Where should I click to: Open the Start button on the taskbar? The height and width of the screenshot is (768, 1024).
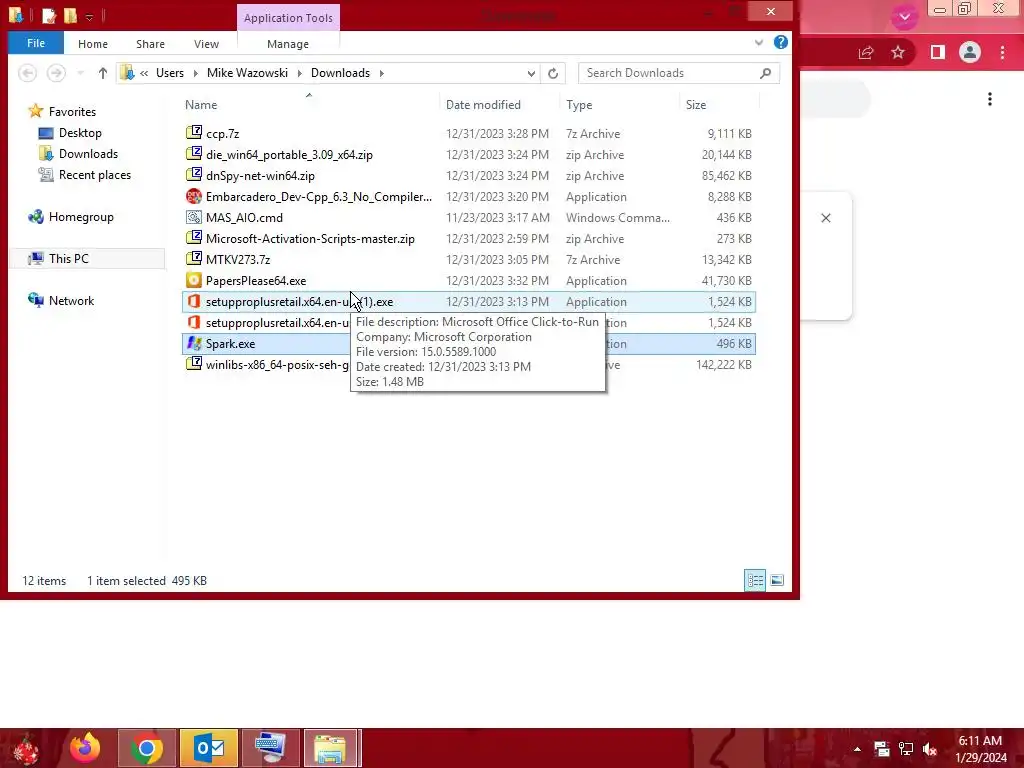pos(26,748)
